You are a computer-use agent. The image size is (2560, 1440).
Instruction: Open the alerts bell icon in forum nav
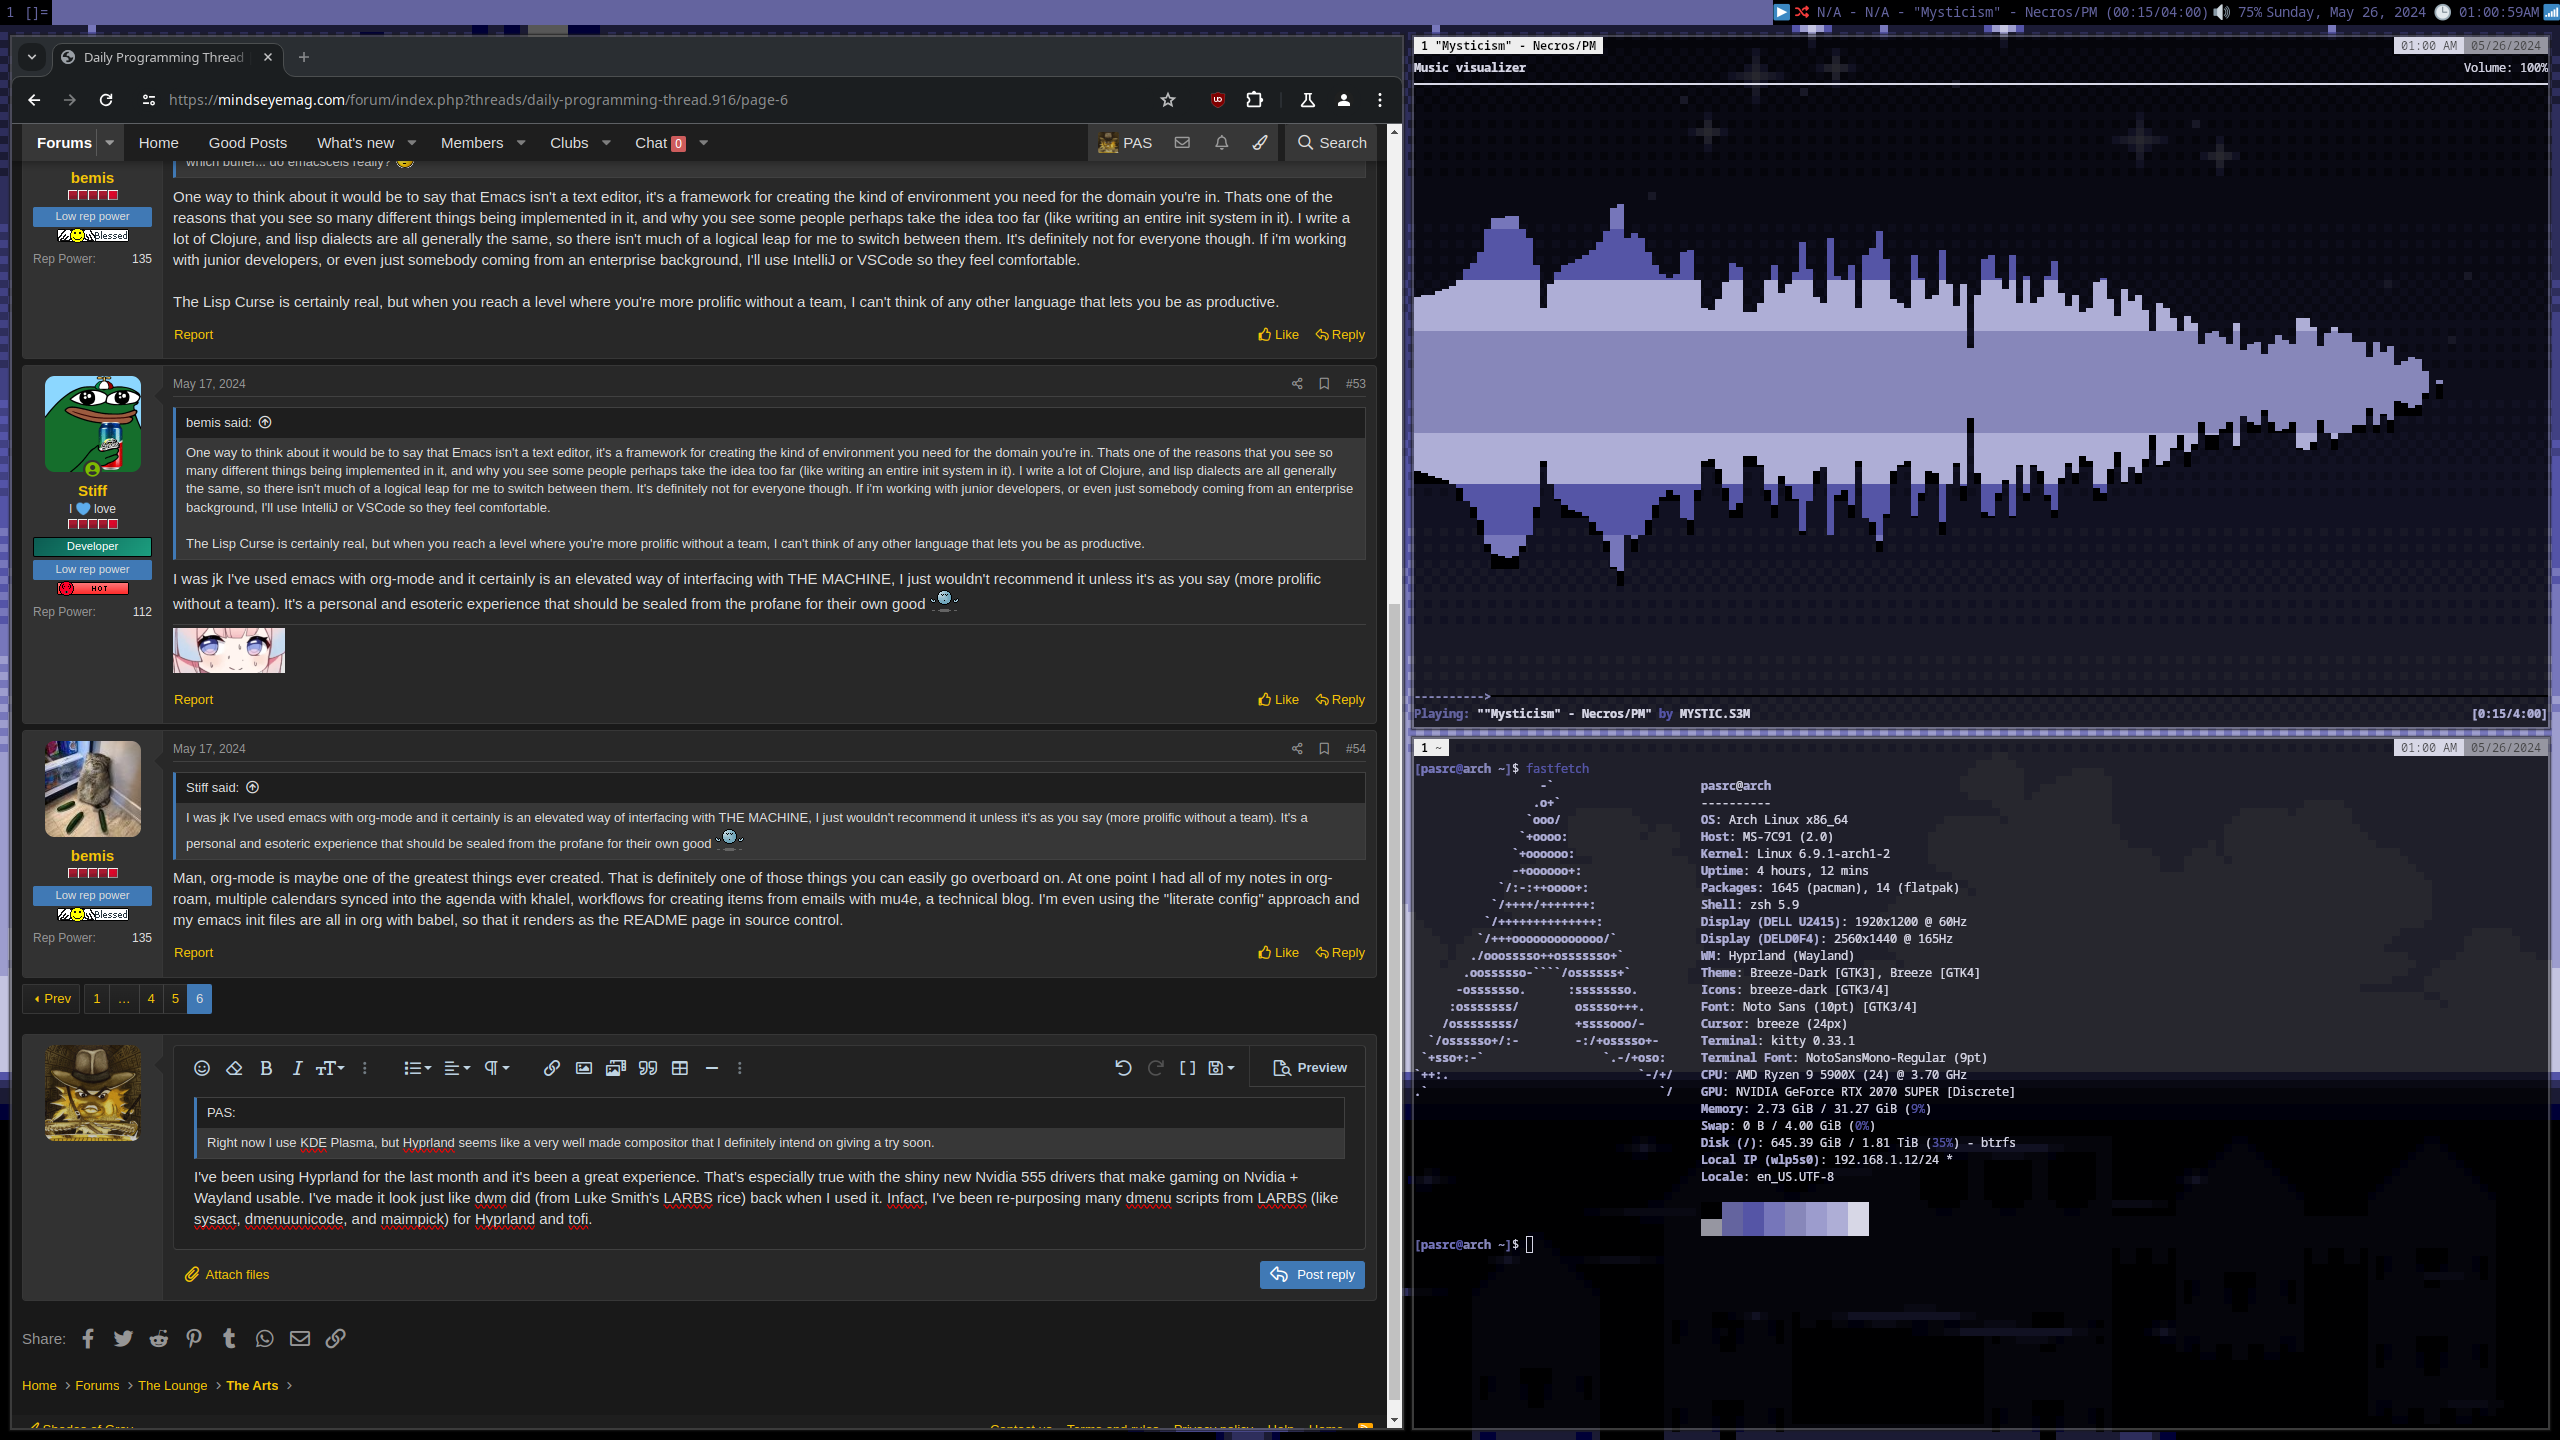[x=1221, y=143]
